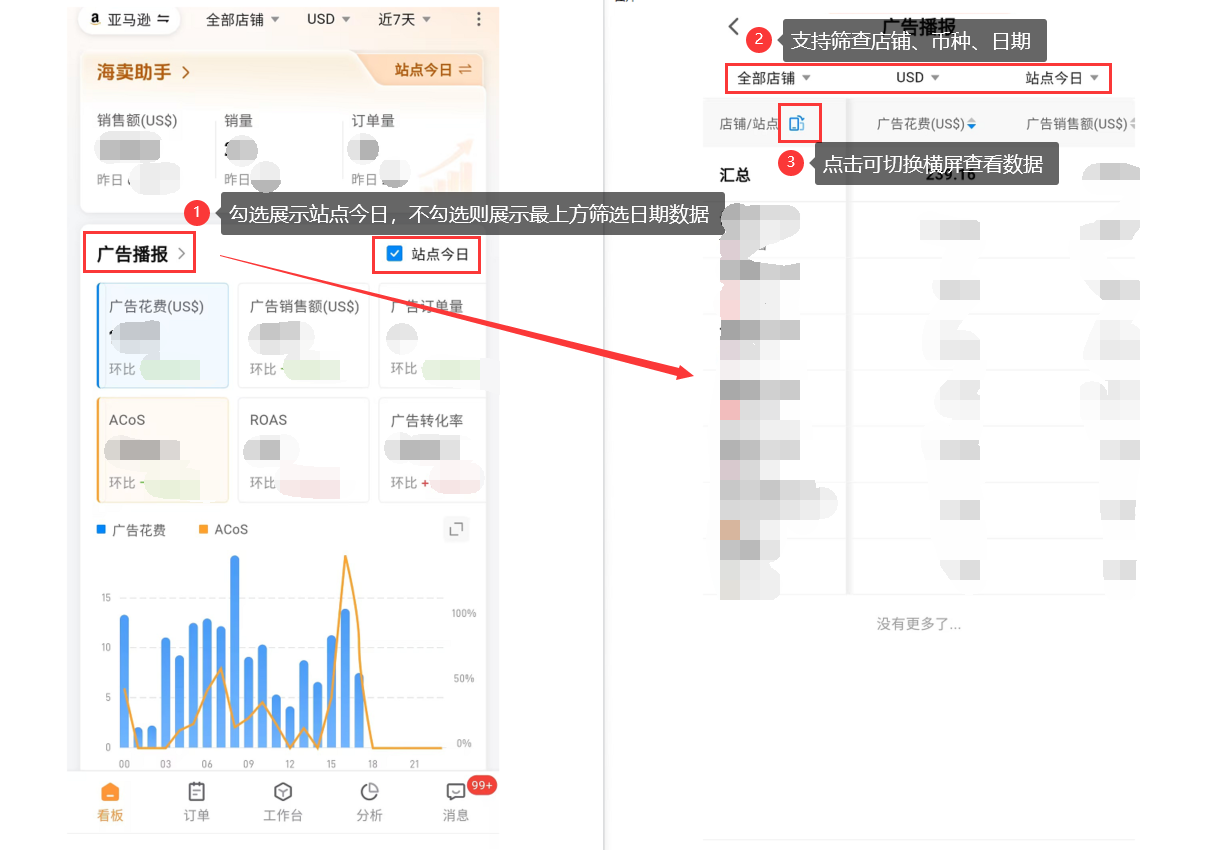Select the 广告销售额(US$) metric card
The image size is (1224, 850).
tap(303, 335)
